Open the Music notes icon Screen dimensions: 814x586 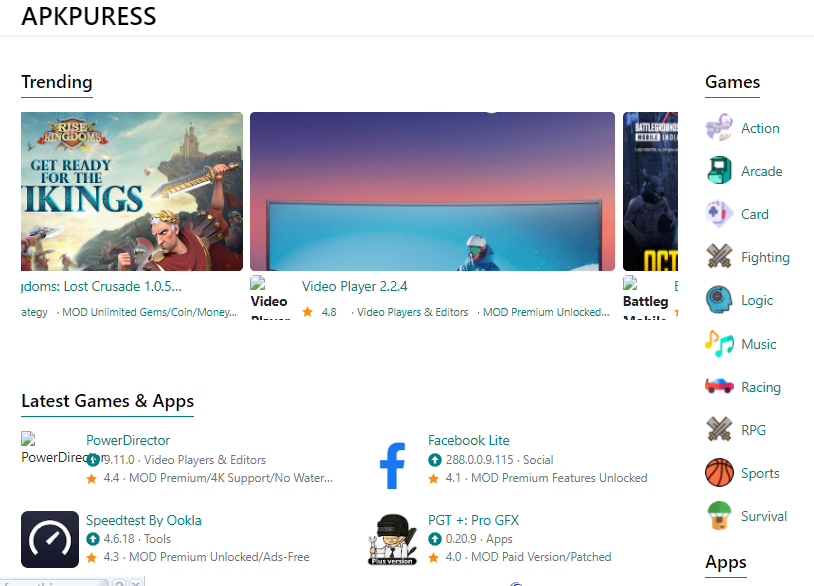coord(719,344)
